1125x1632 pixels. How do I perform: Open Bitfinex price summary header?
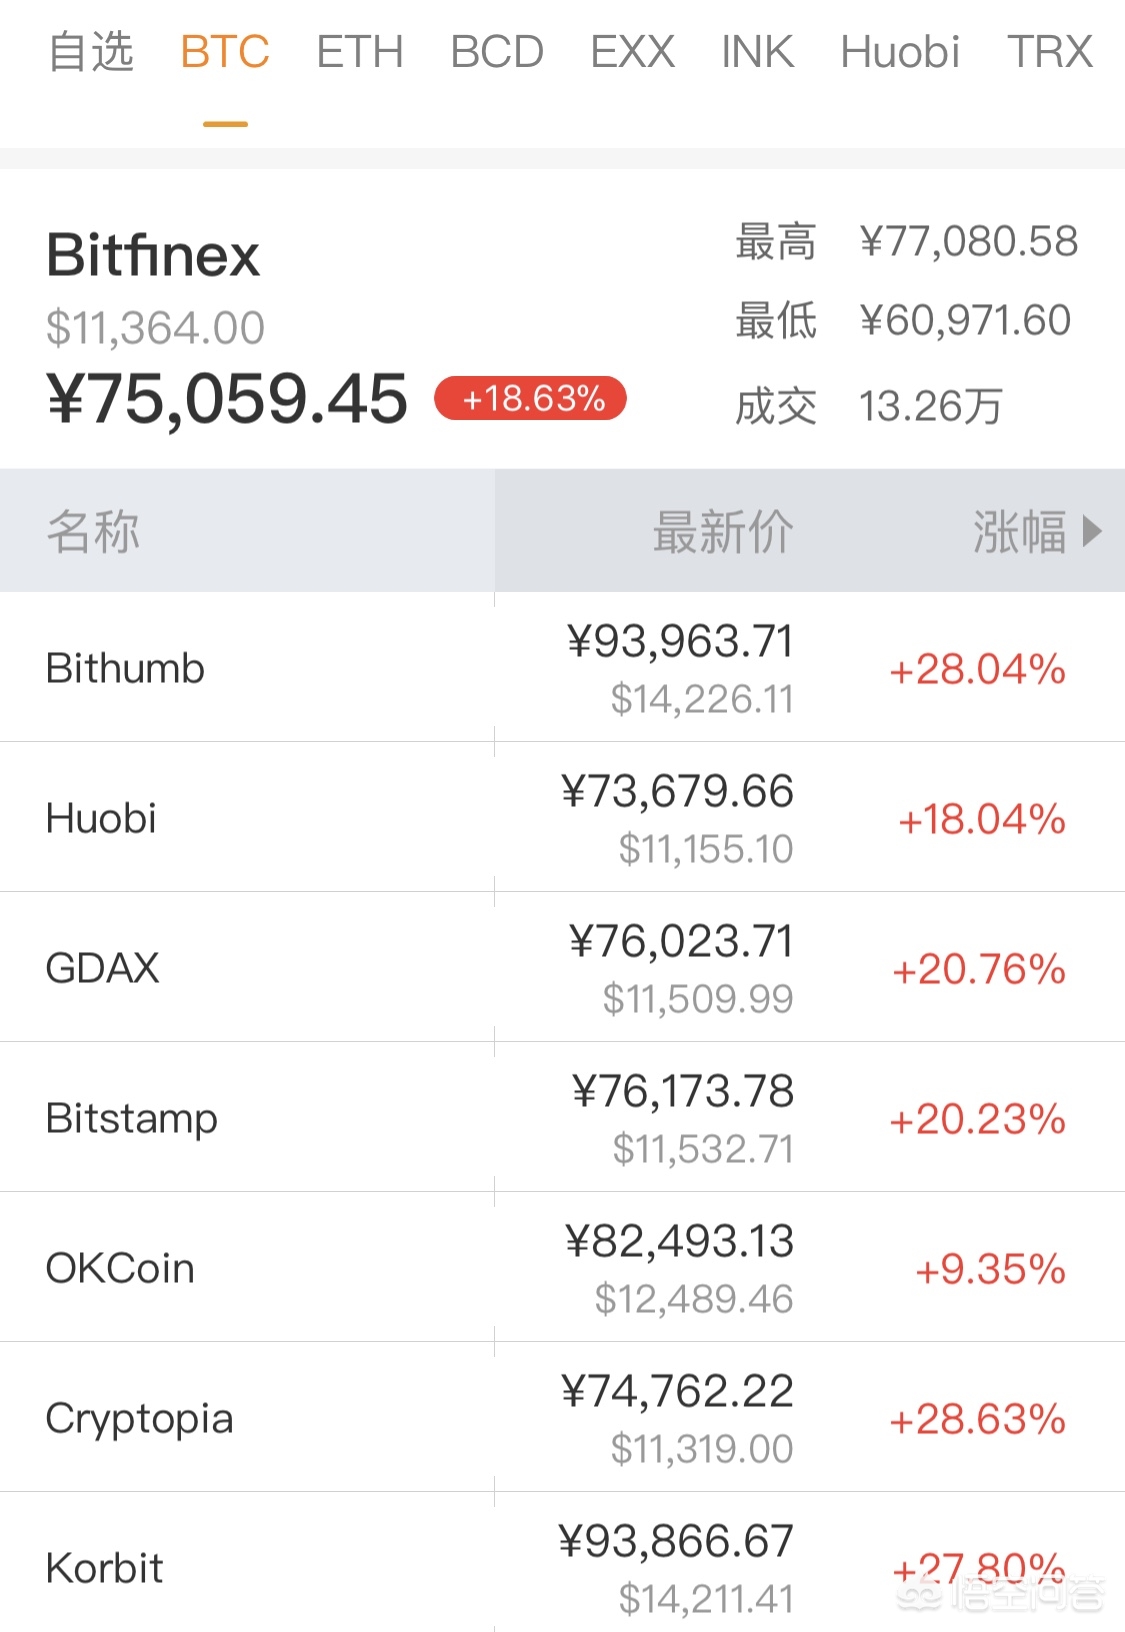point(153,255)
